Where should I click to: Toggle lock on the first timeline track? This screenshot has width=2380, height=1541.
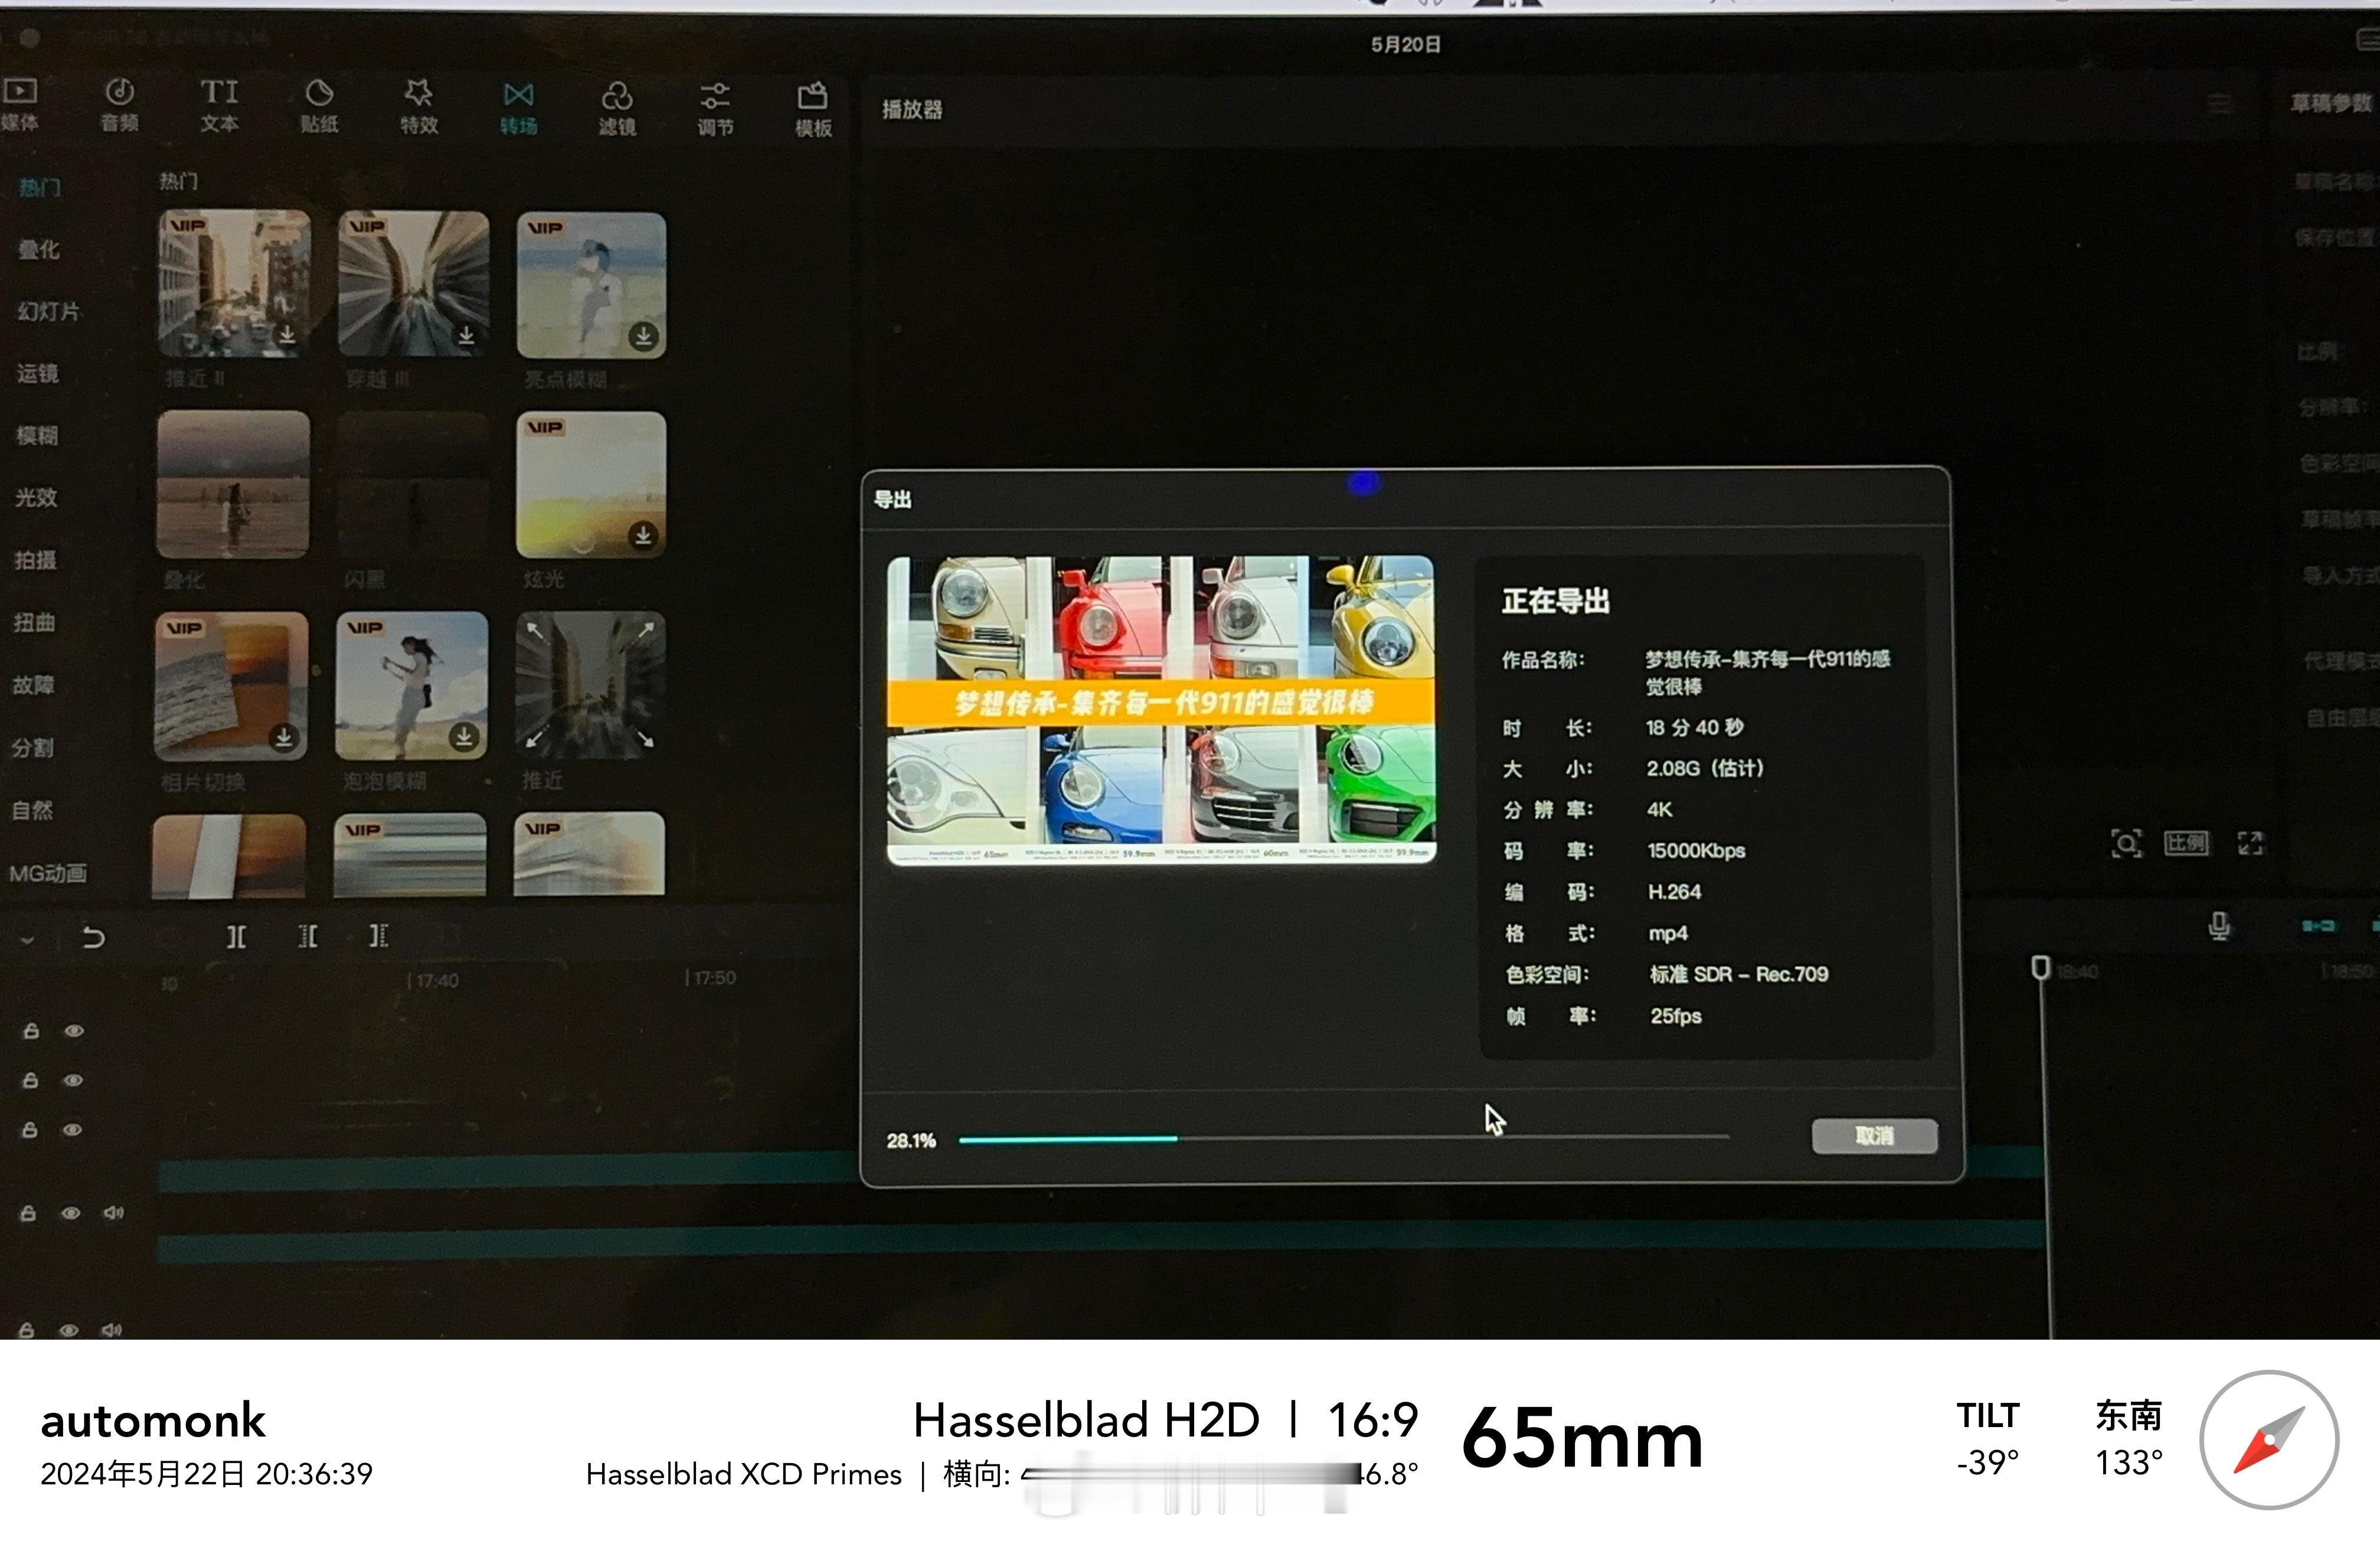pos(31,1031)
